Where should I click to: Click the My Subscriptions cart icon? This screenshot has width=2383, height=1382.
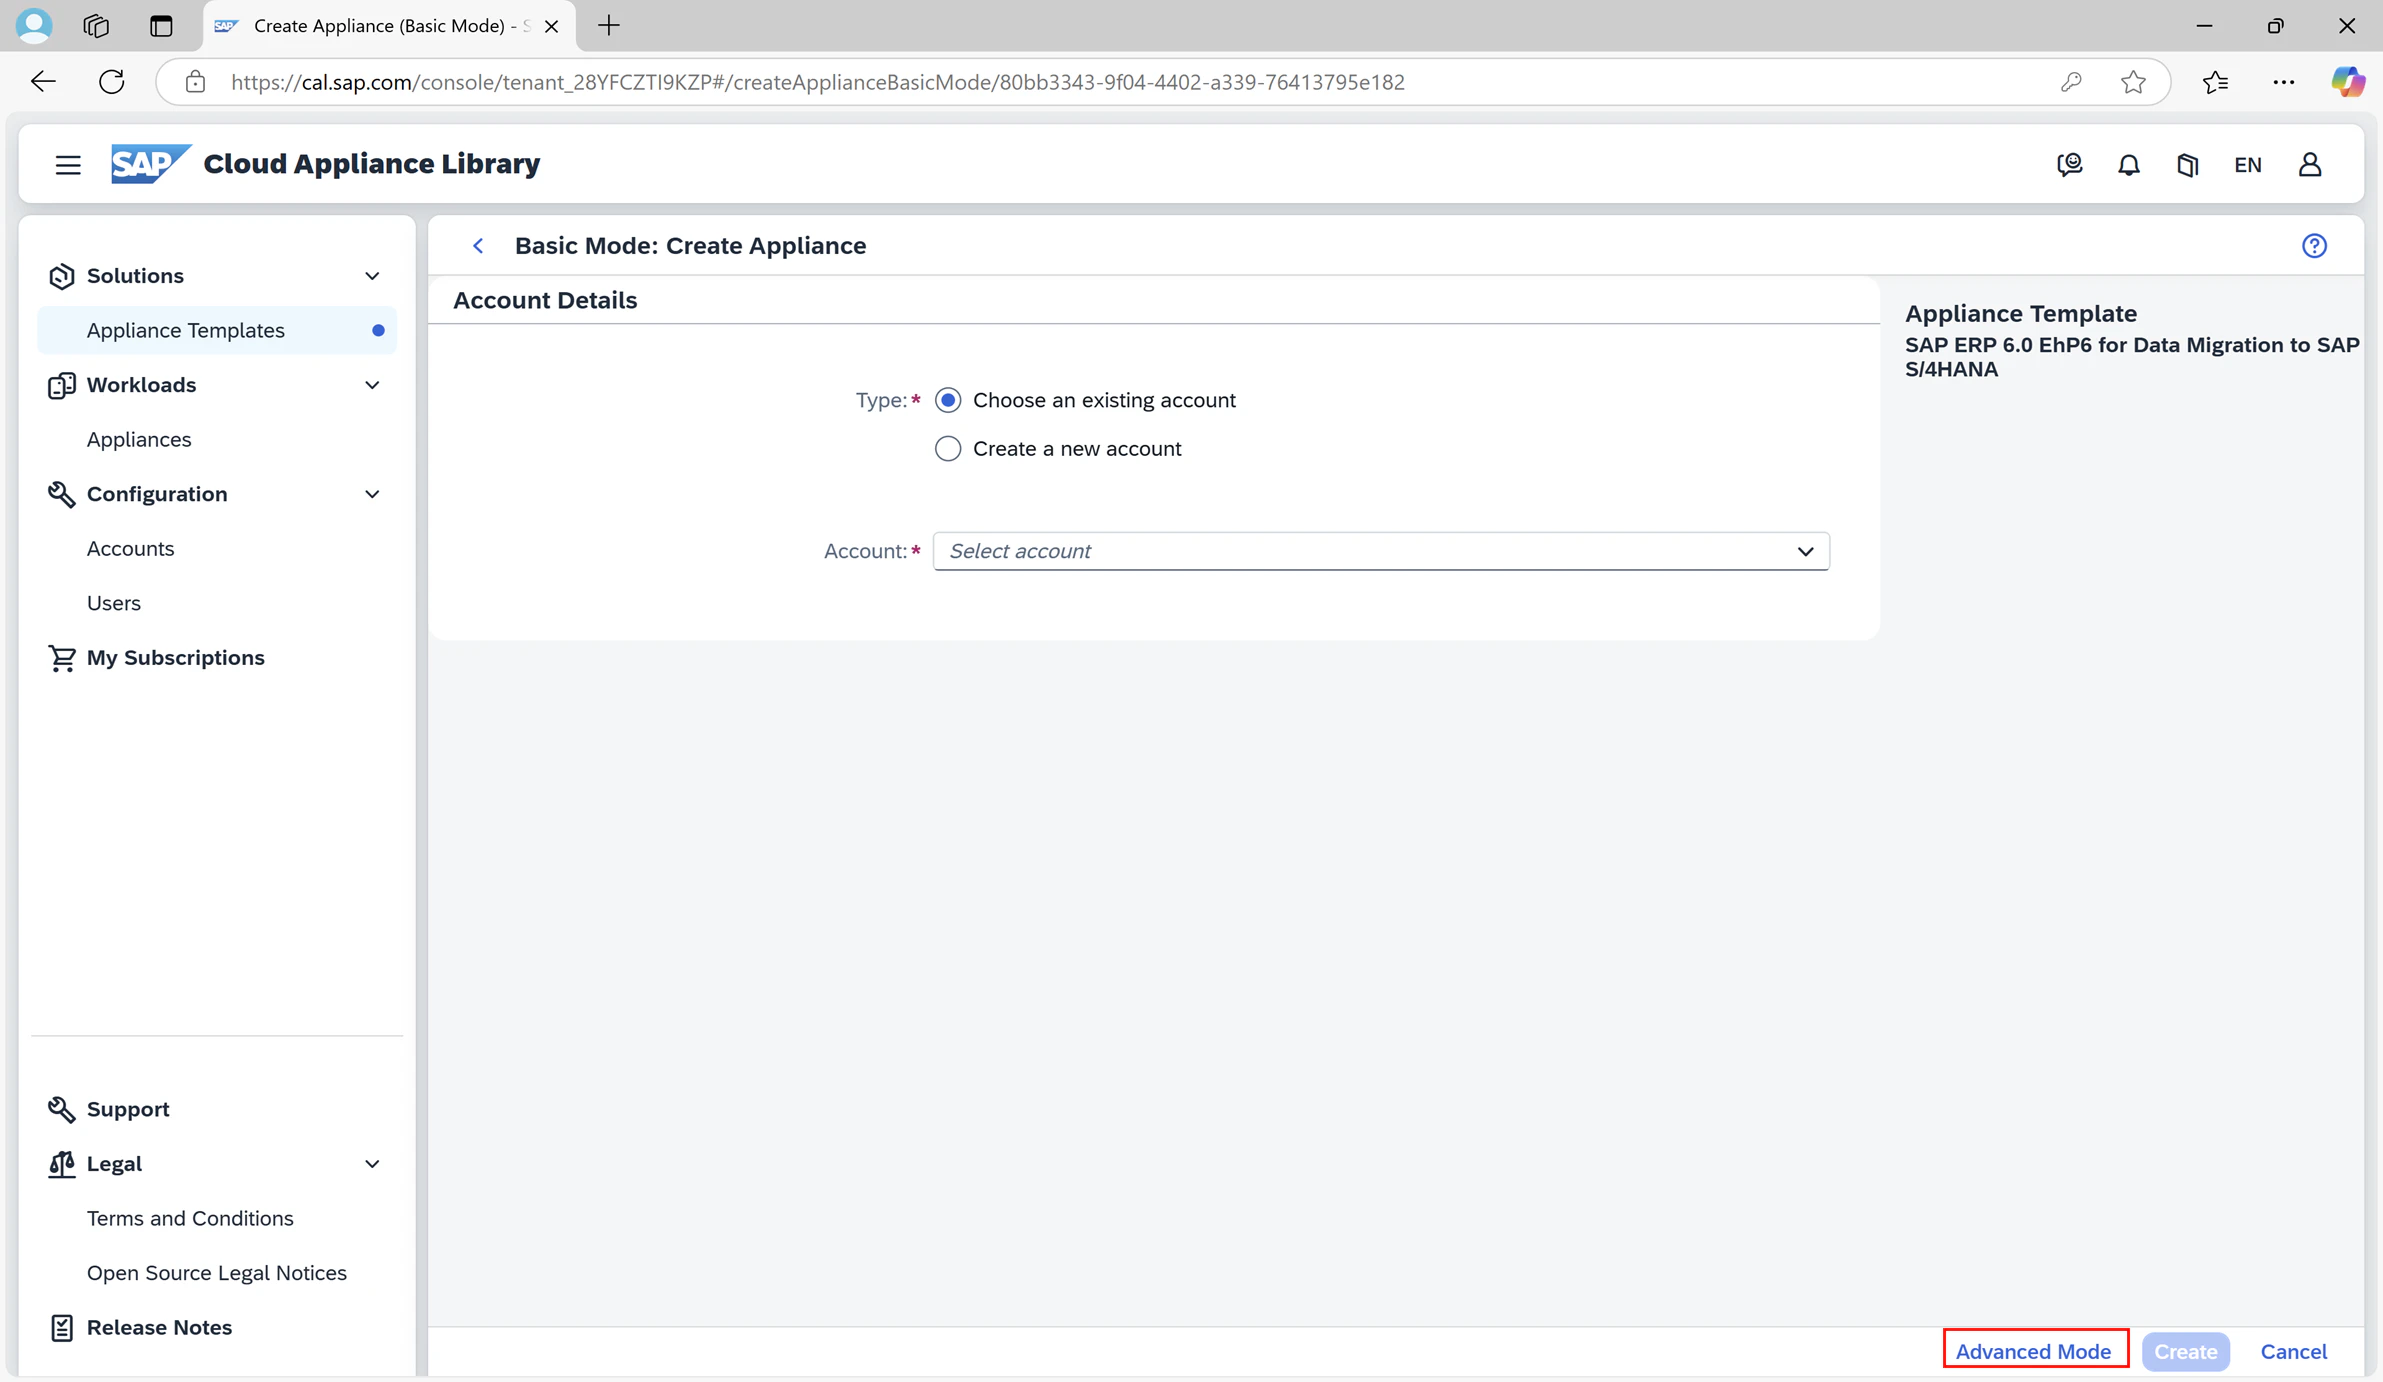62,658
